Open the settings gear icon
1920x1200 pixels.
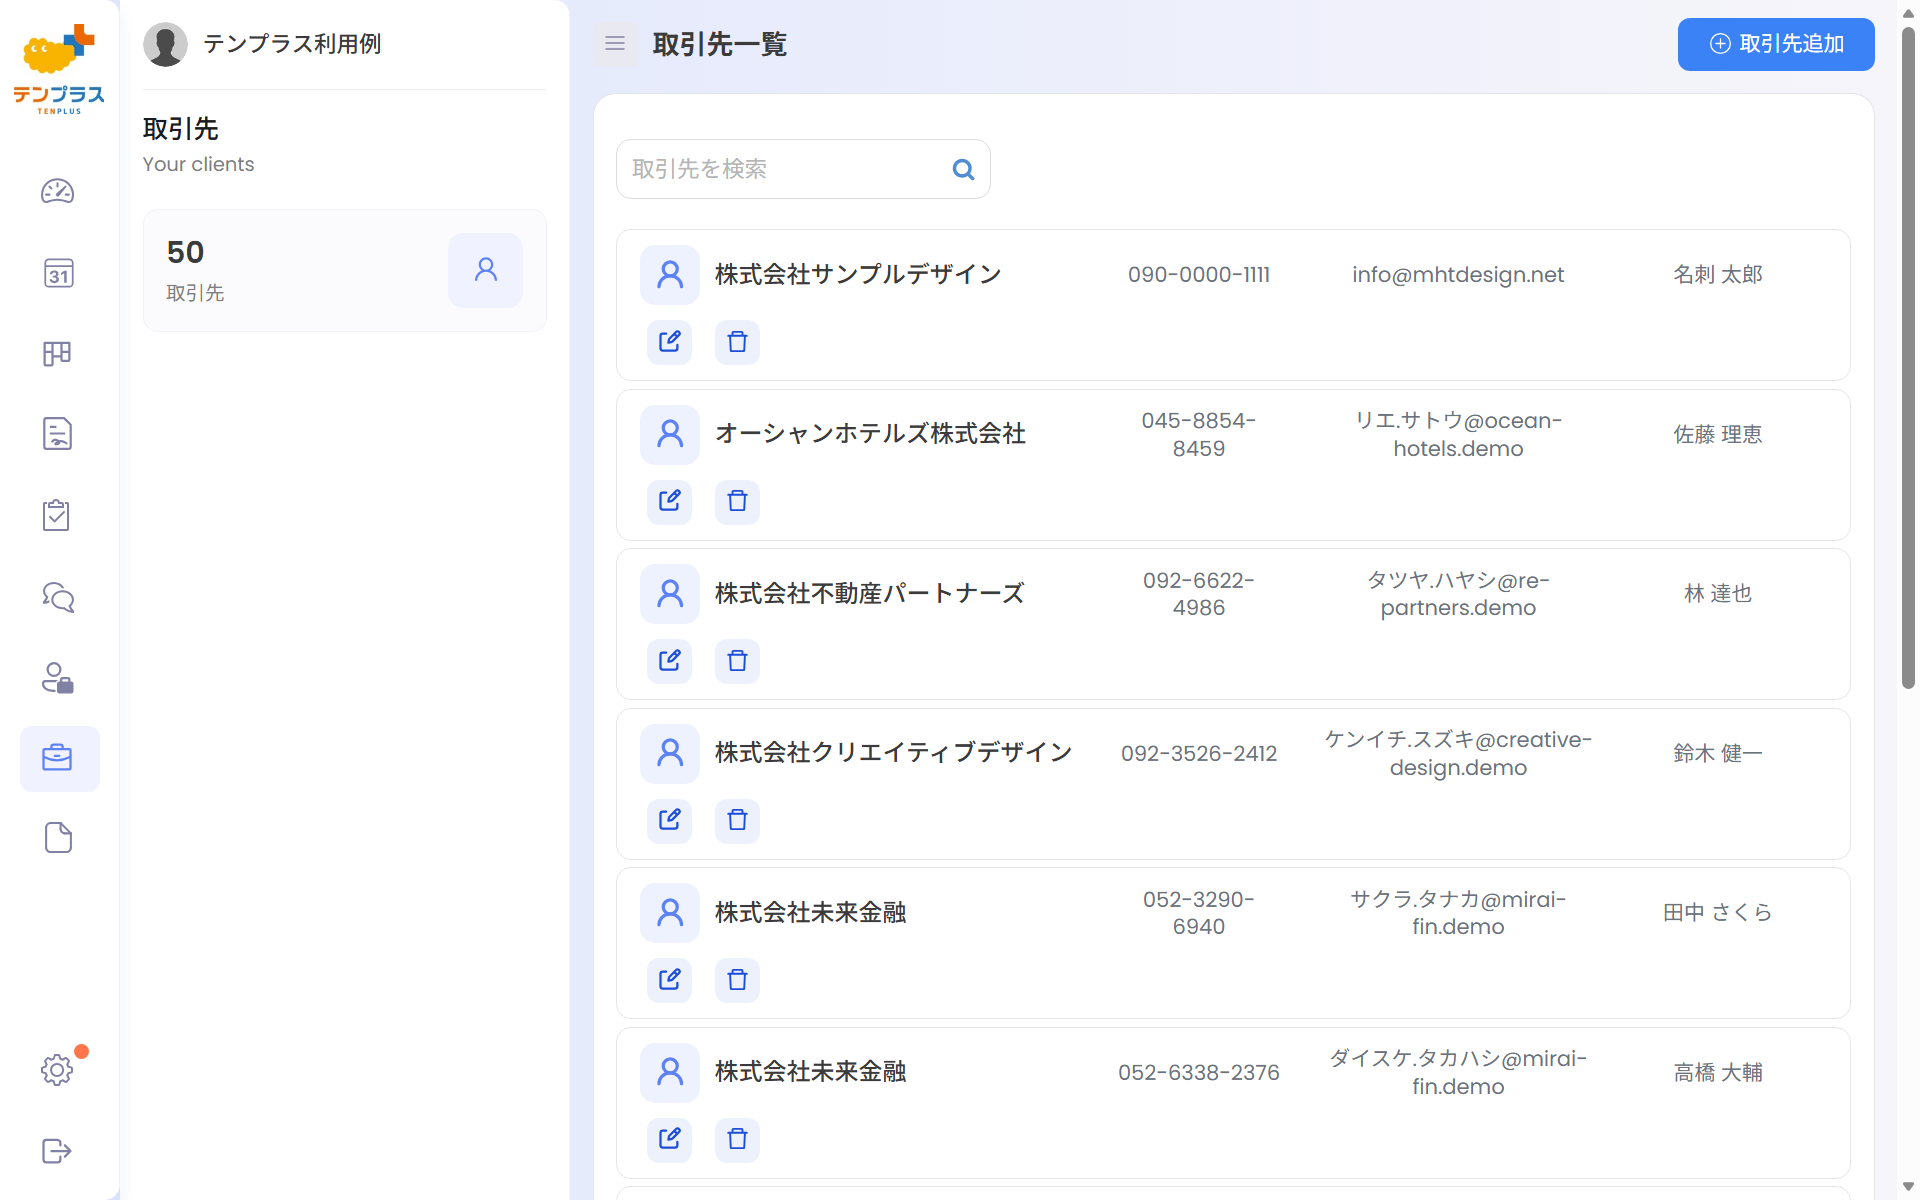tap(58, 1070)
